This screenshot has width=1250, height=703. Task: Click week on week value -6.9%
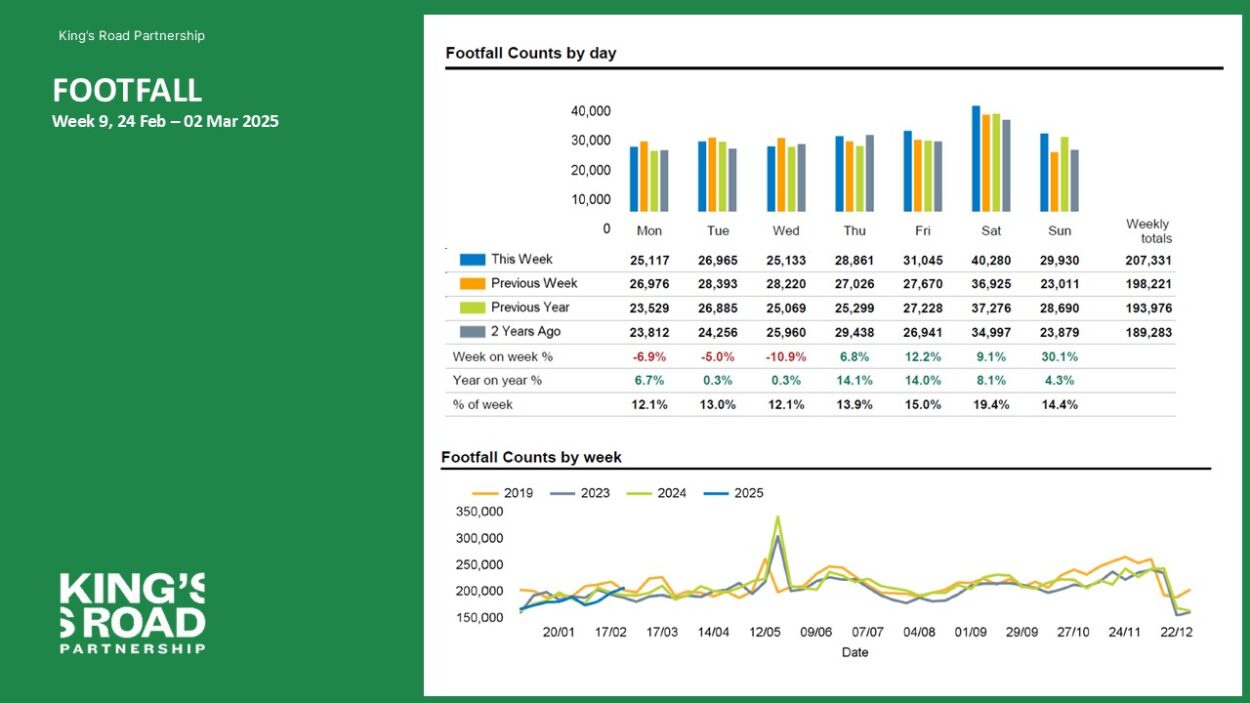[650, 357]
